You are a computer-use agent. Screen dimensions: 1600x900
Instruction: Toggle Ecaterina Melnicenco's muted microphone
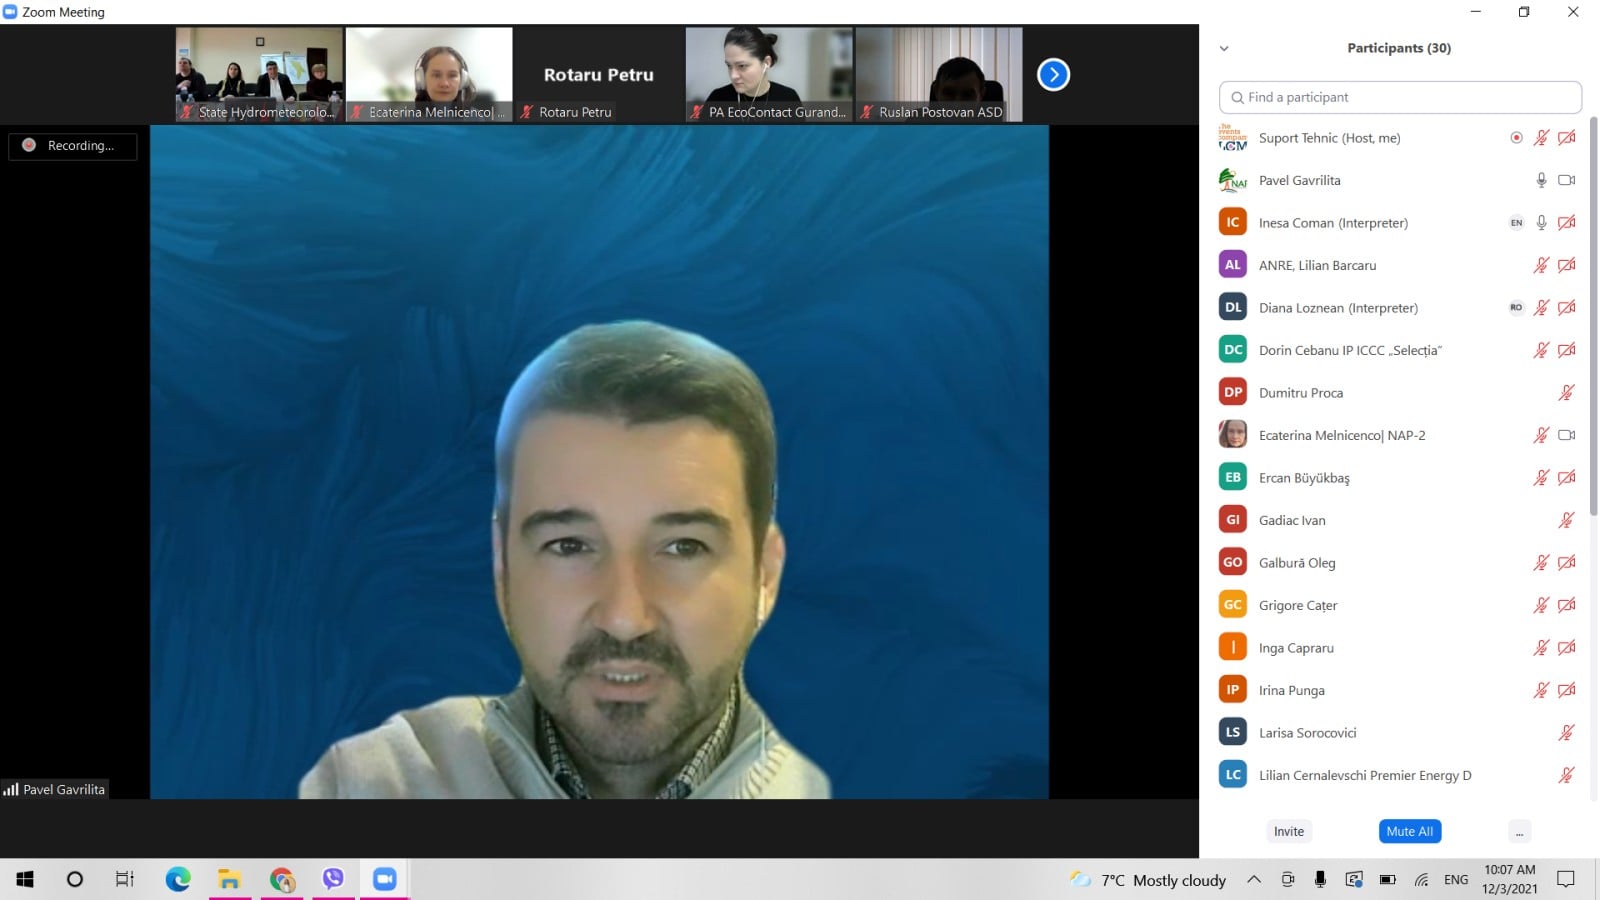[1541, 435]
